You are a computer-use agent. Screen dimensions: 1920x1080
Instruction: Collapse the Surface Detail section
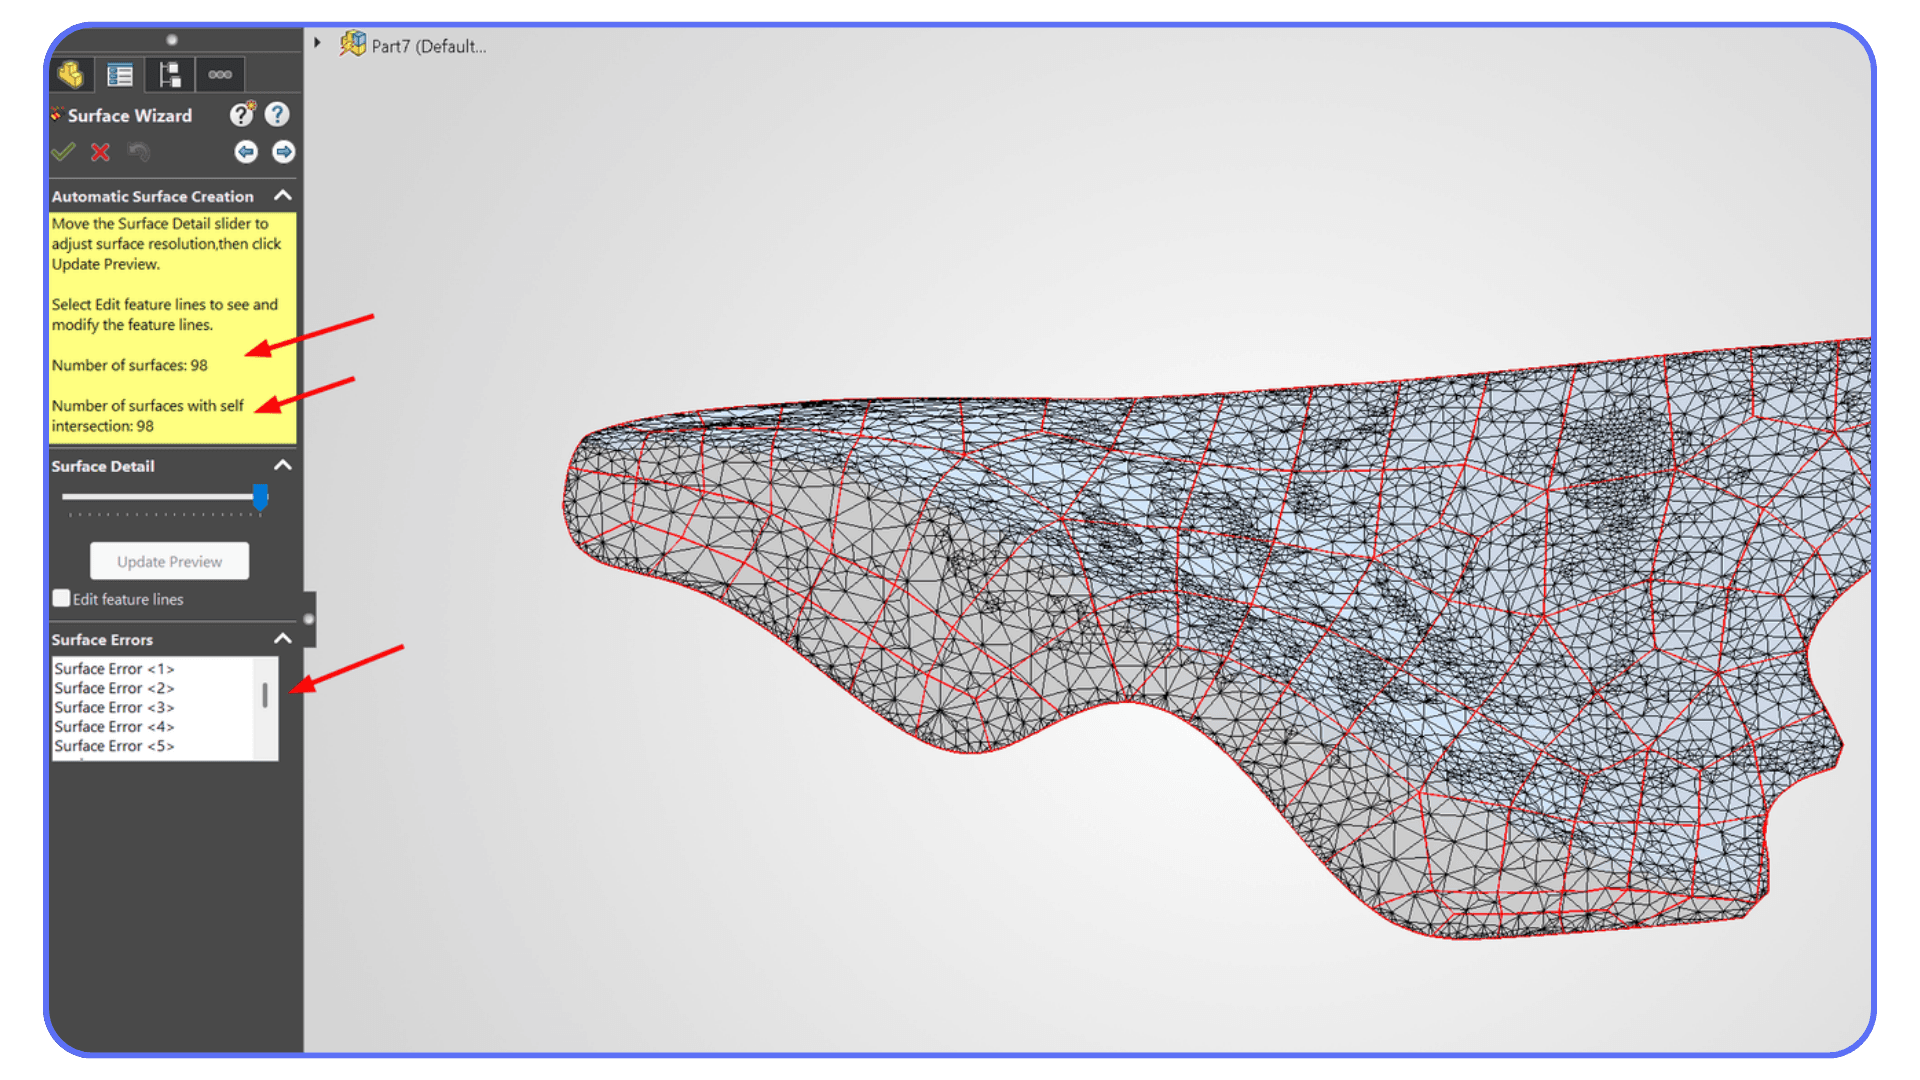283,465
